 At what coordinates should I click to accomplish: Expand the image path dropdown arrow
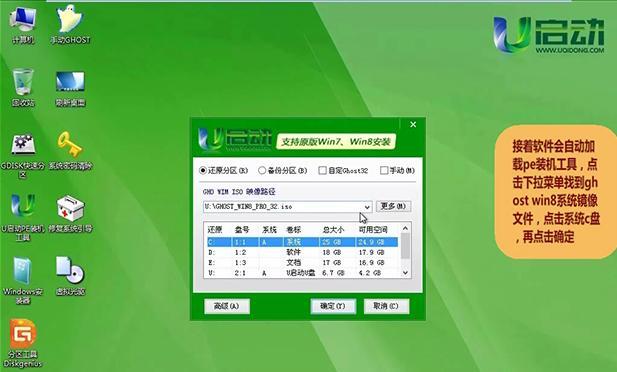coord(367,207)
